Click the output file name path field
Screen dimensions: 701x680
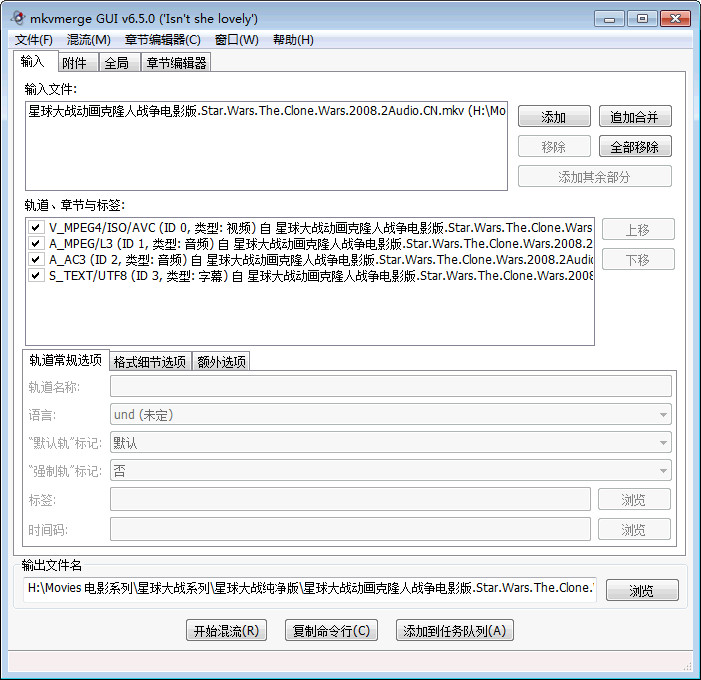310,589
